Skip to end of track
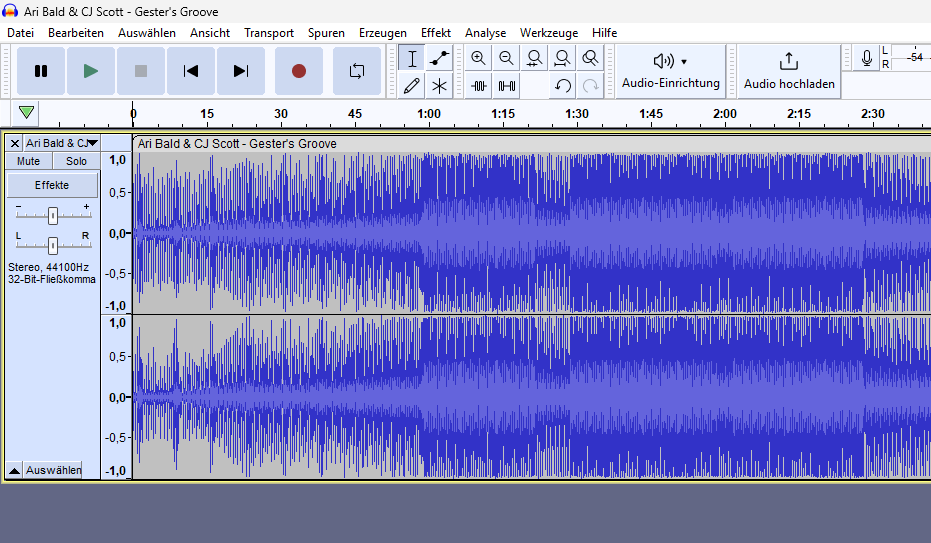Viewport: 931px width, 543px height. click(240, 71)
